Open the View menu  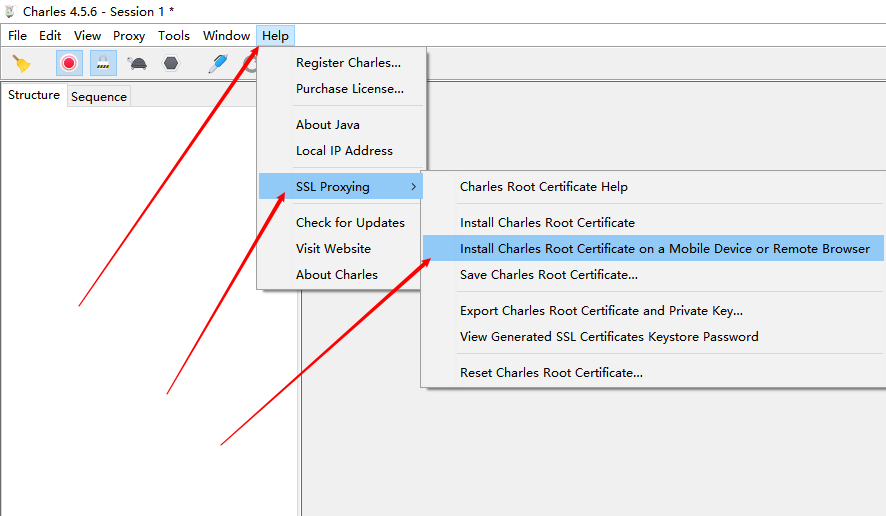coord(88,35)
